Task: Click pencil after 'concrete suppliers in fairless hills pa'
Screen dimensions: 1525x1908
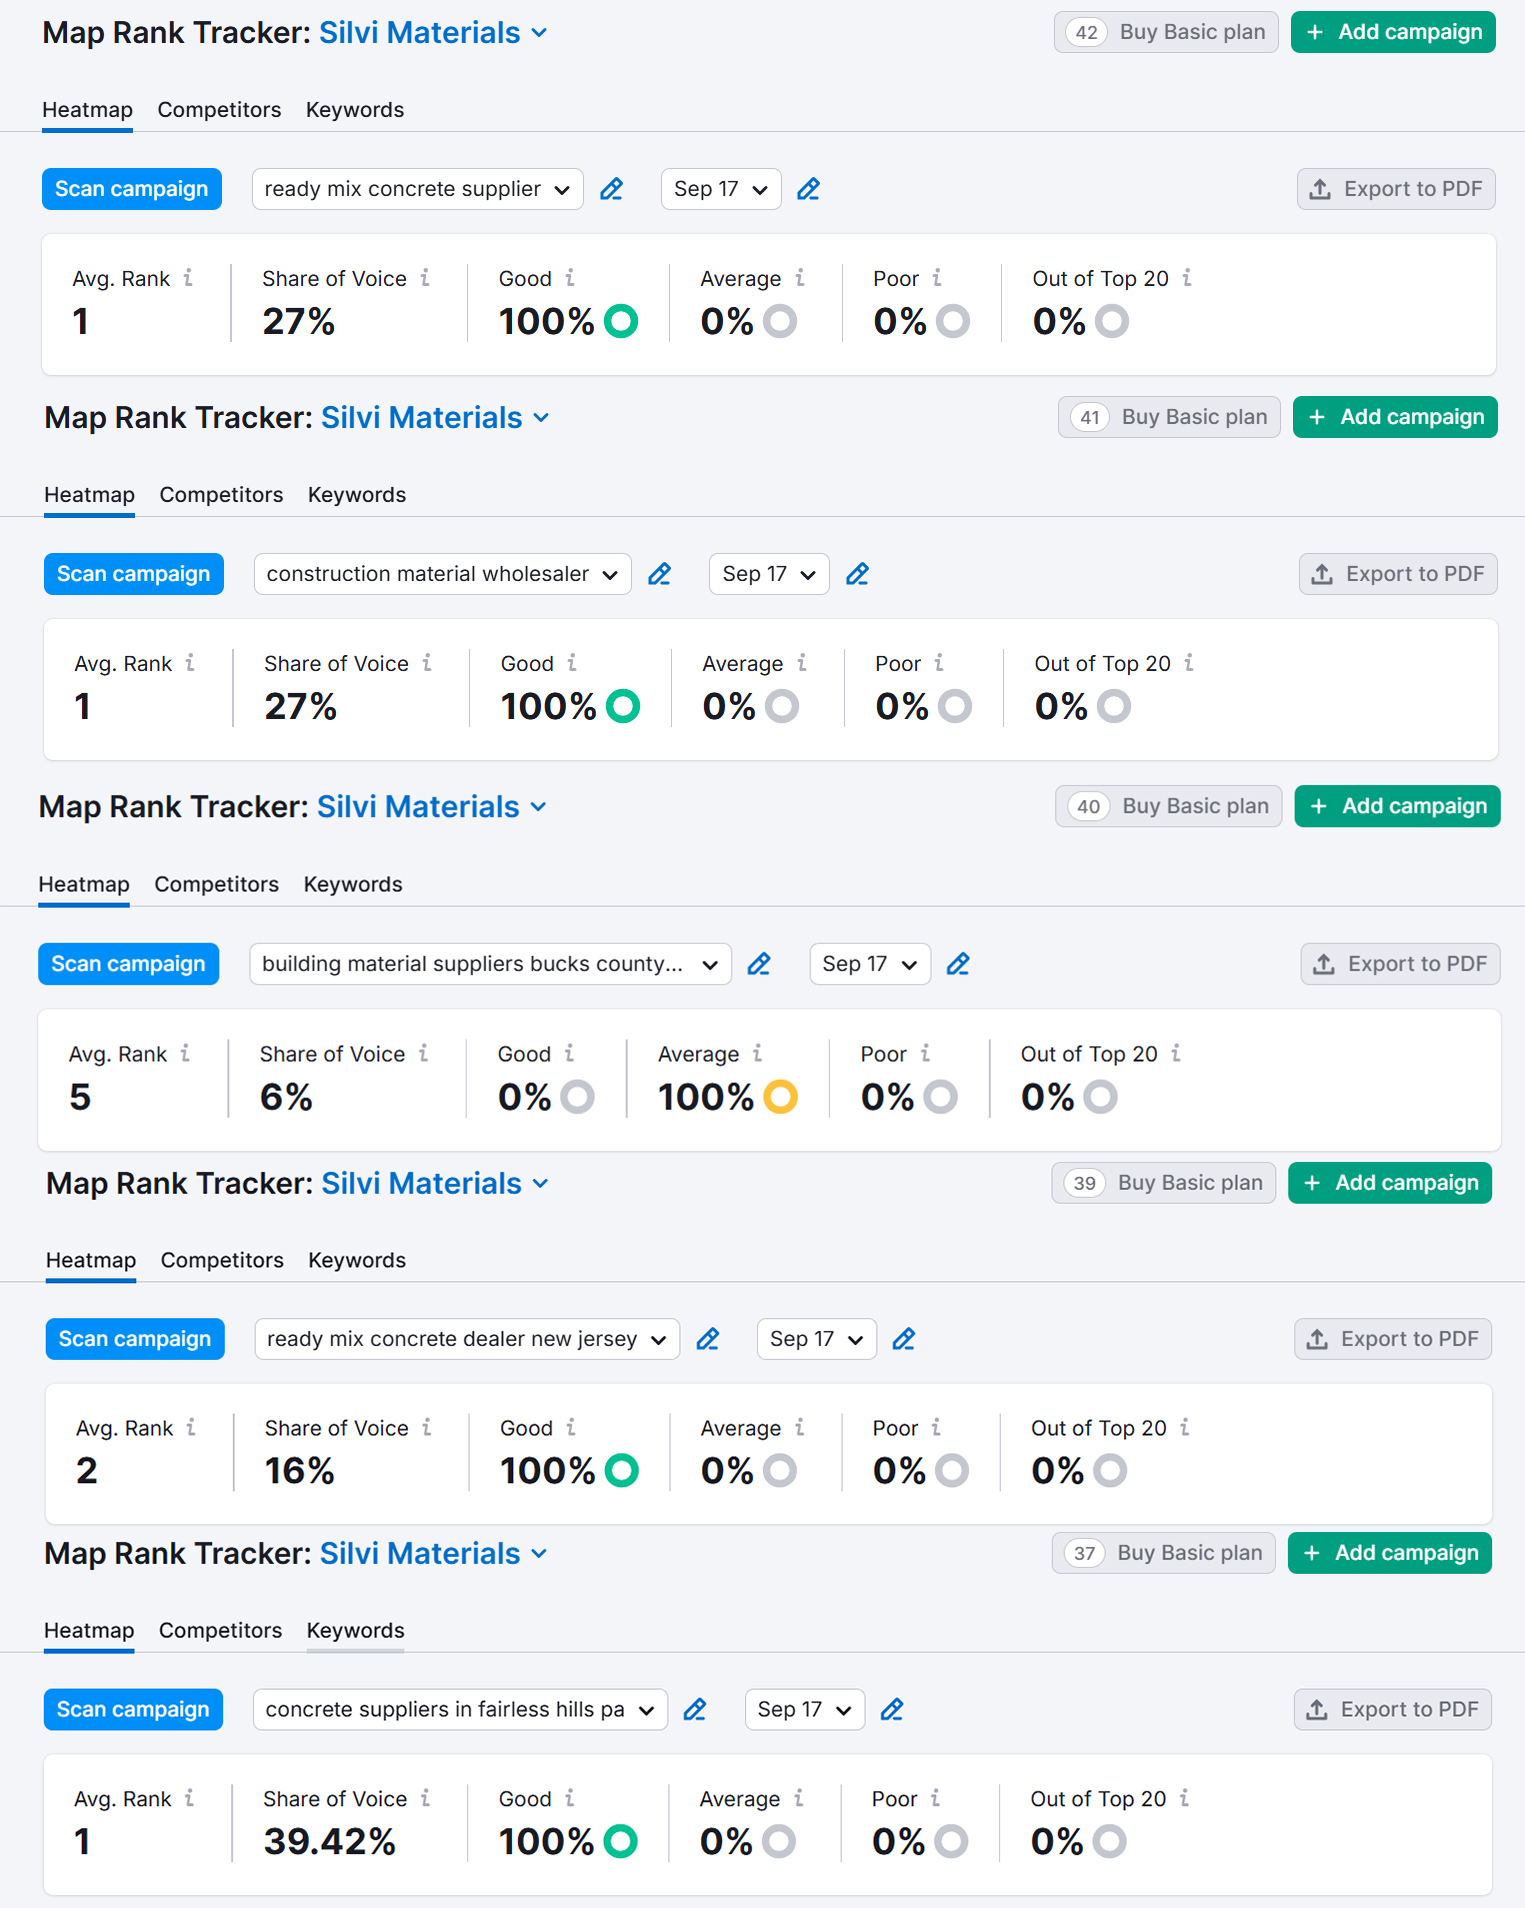Action: click(x=695, y=1709)
